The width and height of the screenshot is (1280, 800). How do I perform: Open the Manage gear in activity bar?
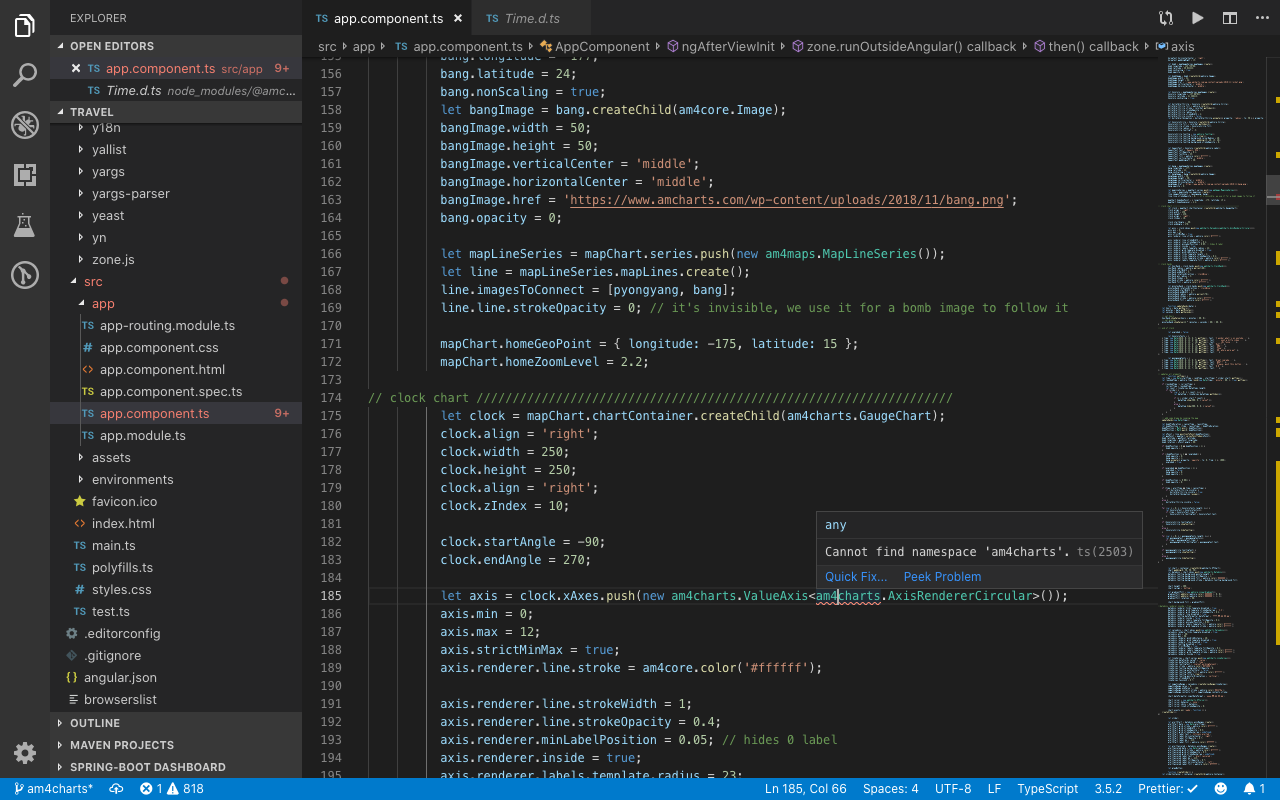tap(25, 753)
